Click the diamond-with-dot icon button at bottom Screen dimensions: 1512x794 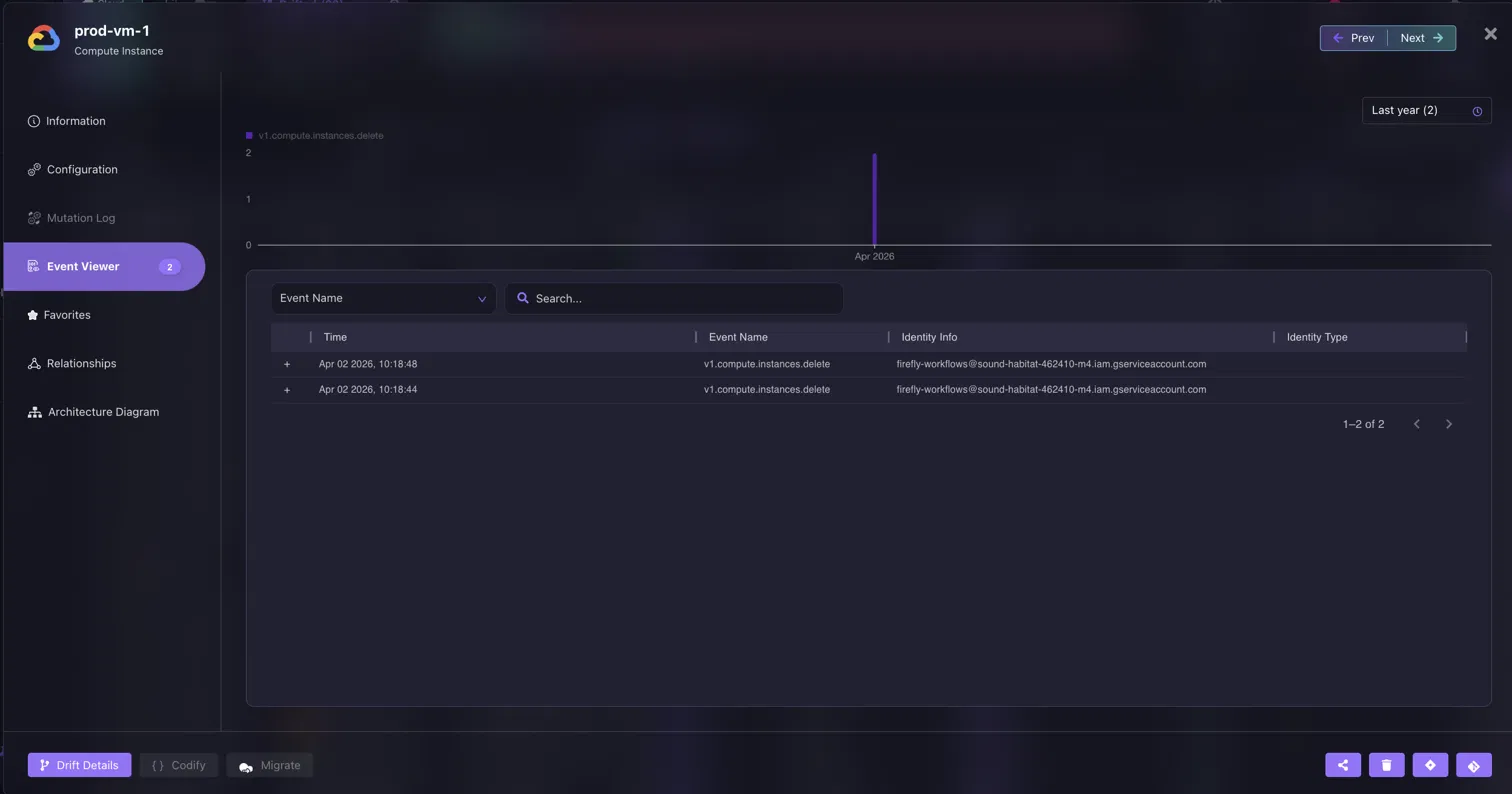[x=1430, y=765]
